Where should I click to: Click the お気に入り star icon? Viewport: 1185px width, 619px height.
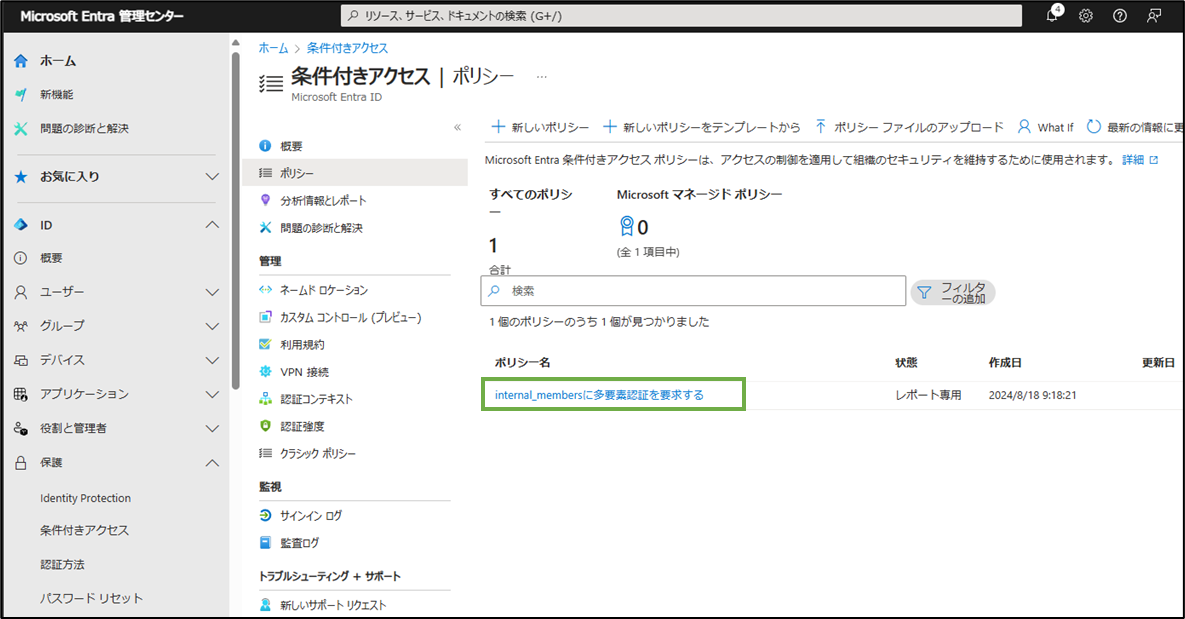coord(21,176)
